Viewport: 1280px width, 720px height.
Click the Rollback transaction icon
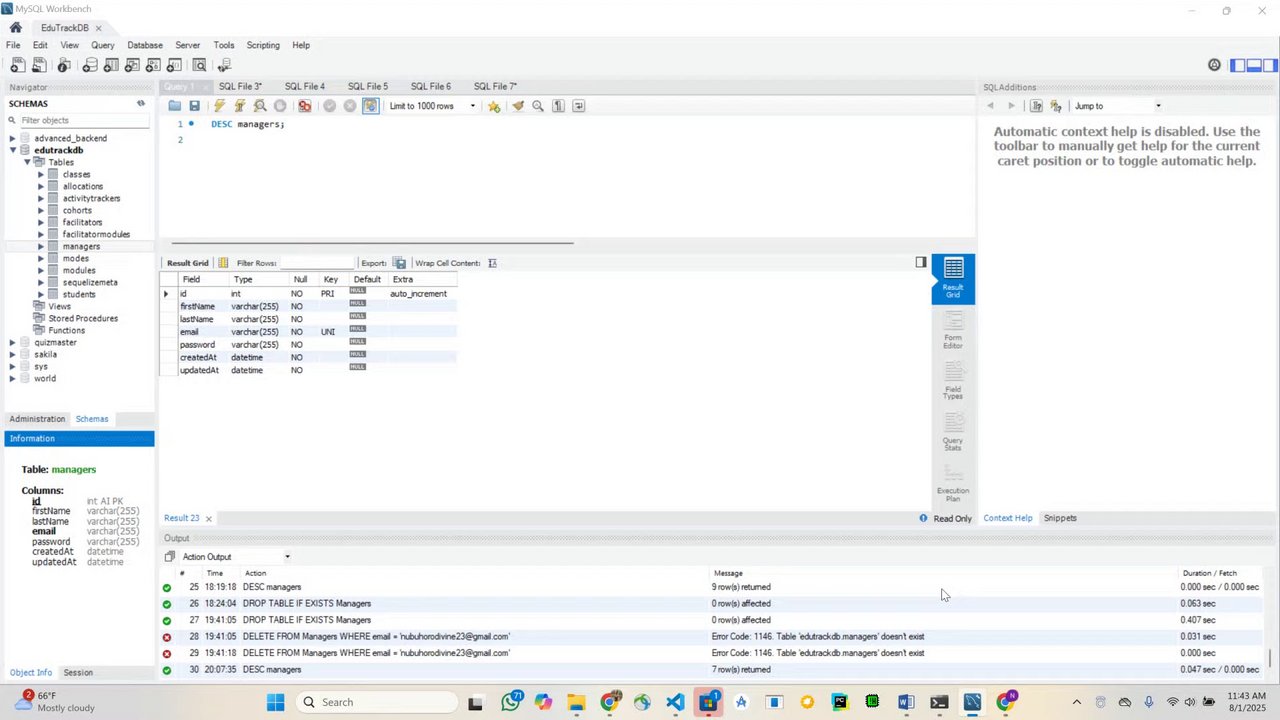350,106
